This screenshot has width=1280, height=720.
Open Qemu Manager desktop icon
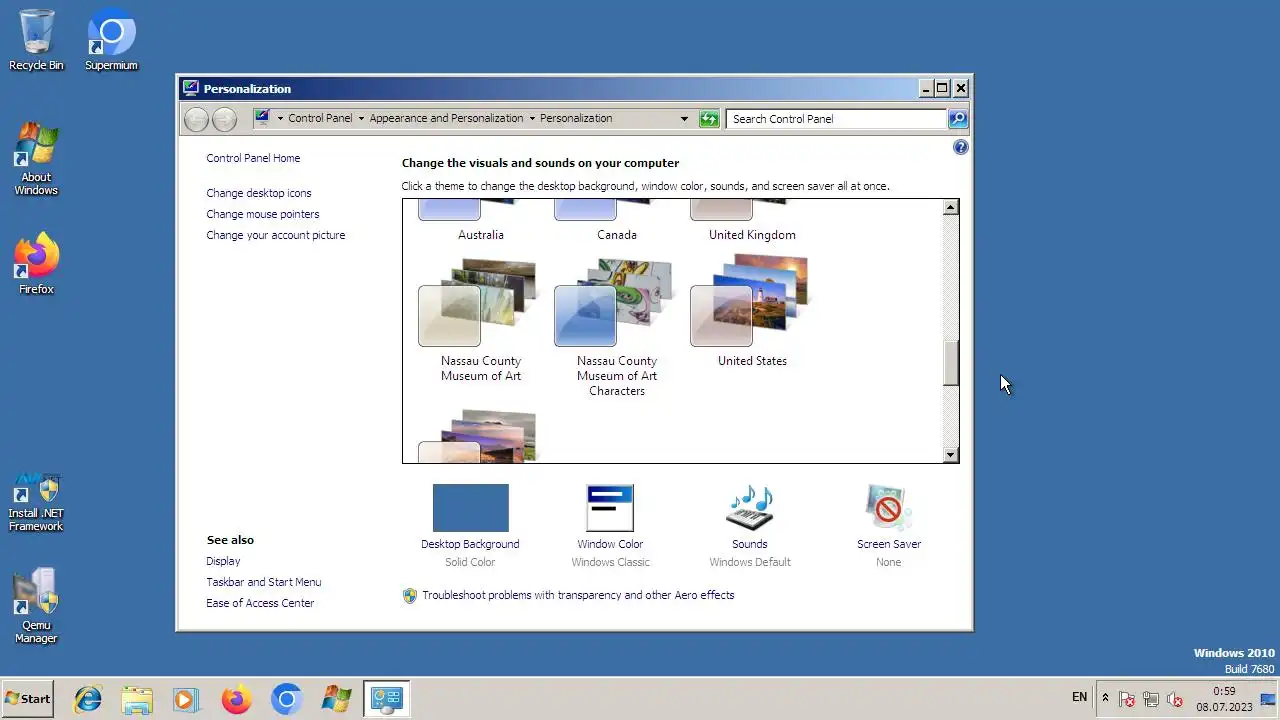(36, 606)
